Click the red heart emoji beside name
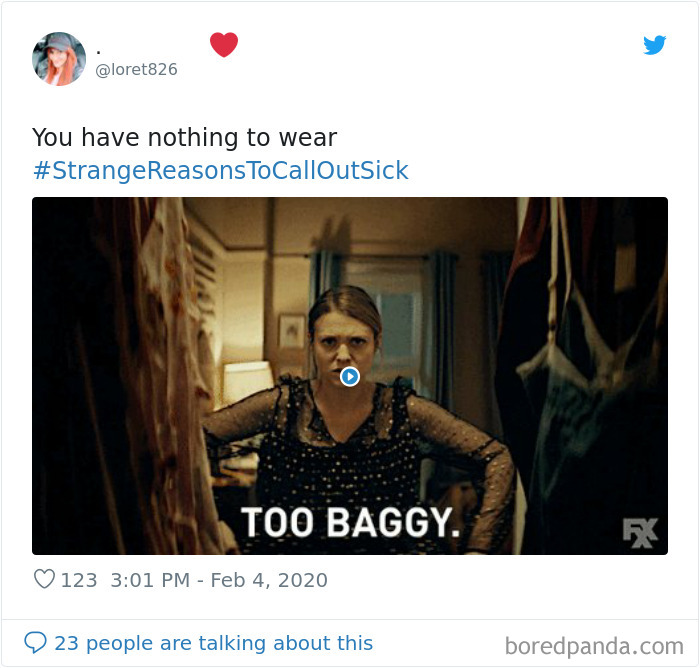The width and height of the screenshot is (700, 668). pos(224,45)
